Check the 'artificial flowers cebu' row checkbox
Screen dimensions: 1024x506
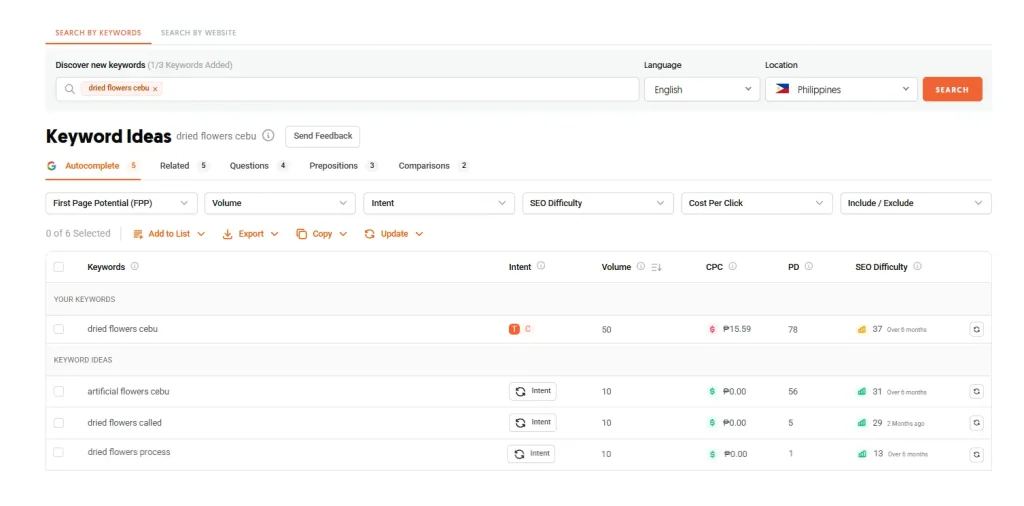point(59,391)
